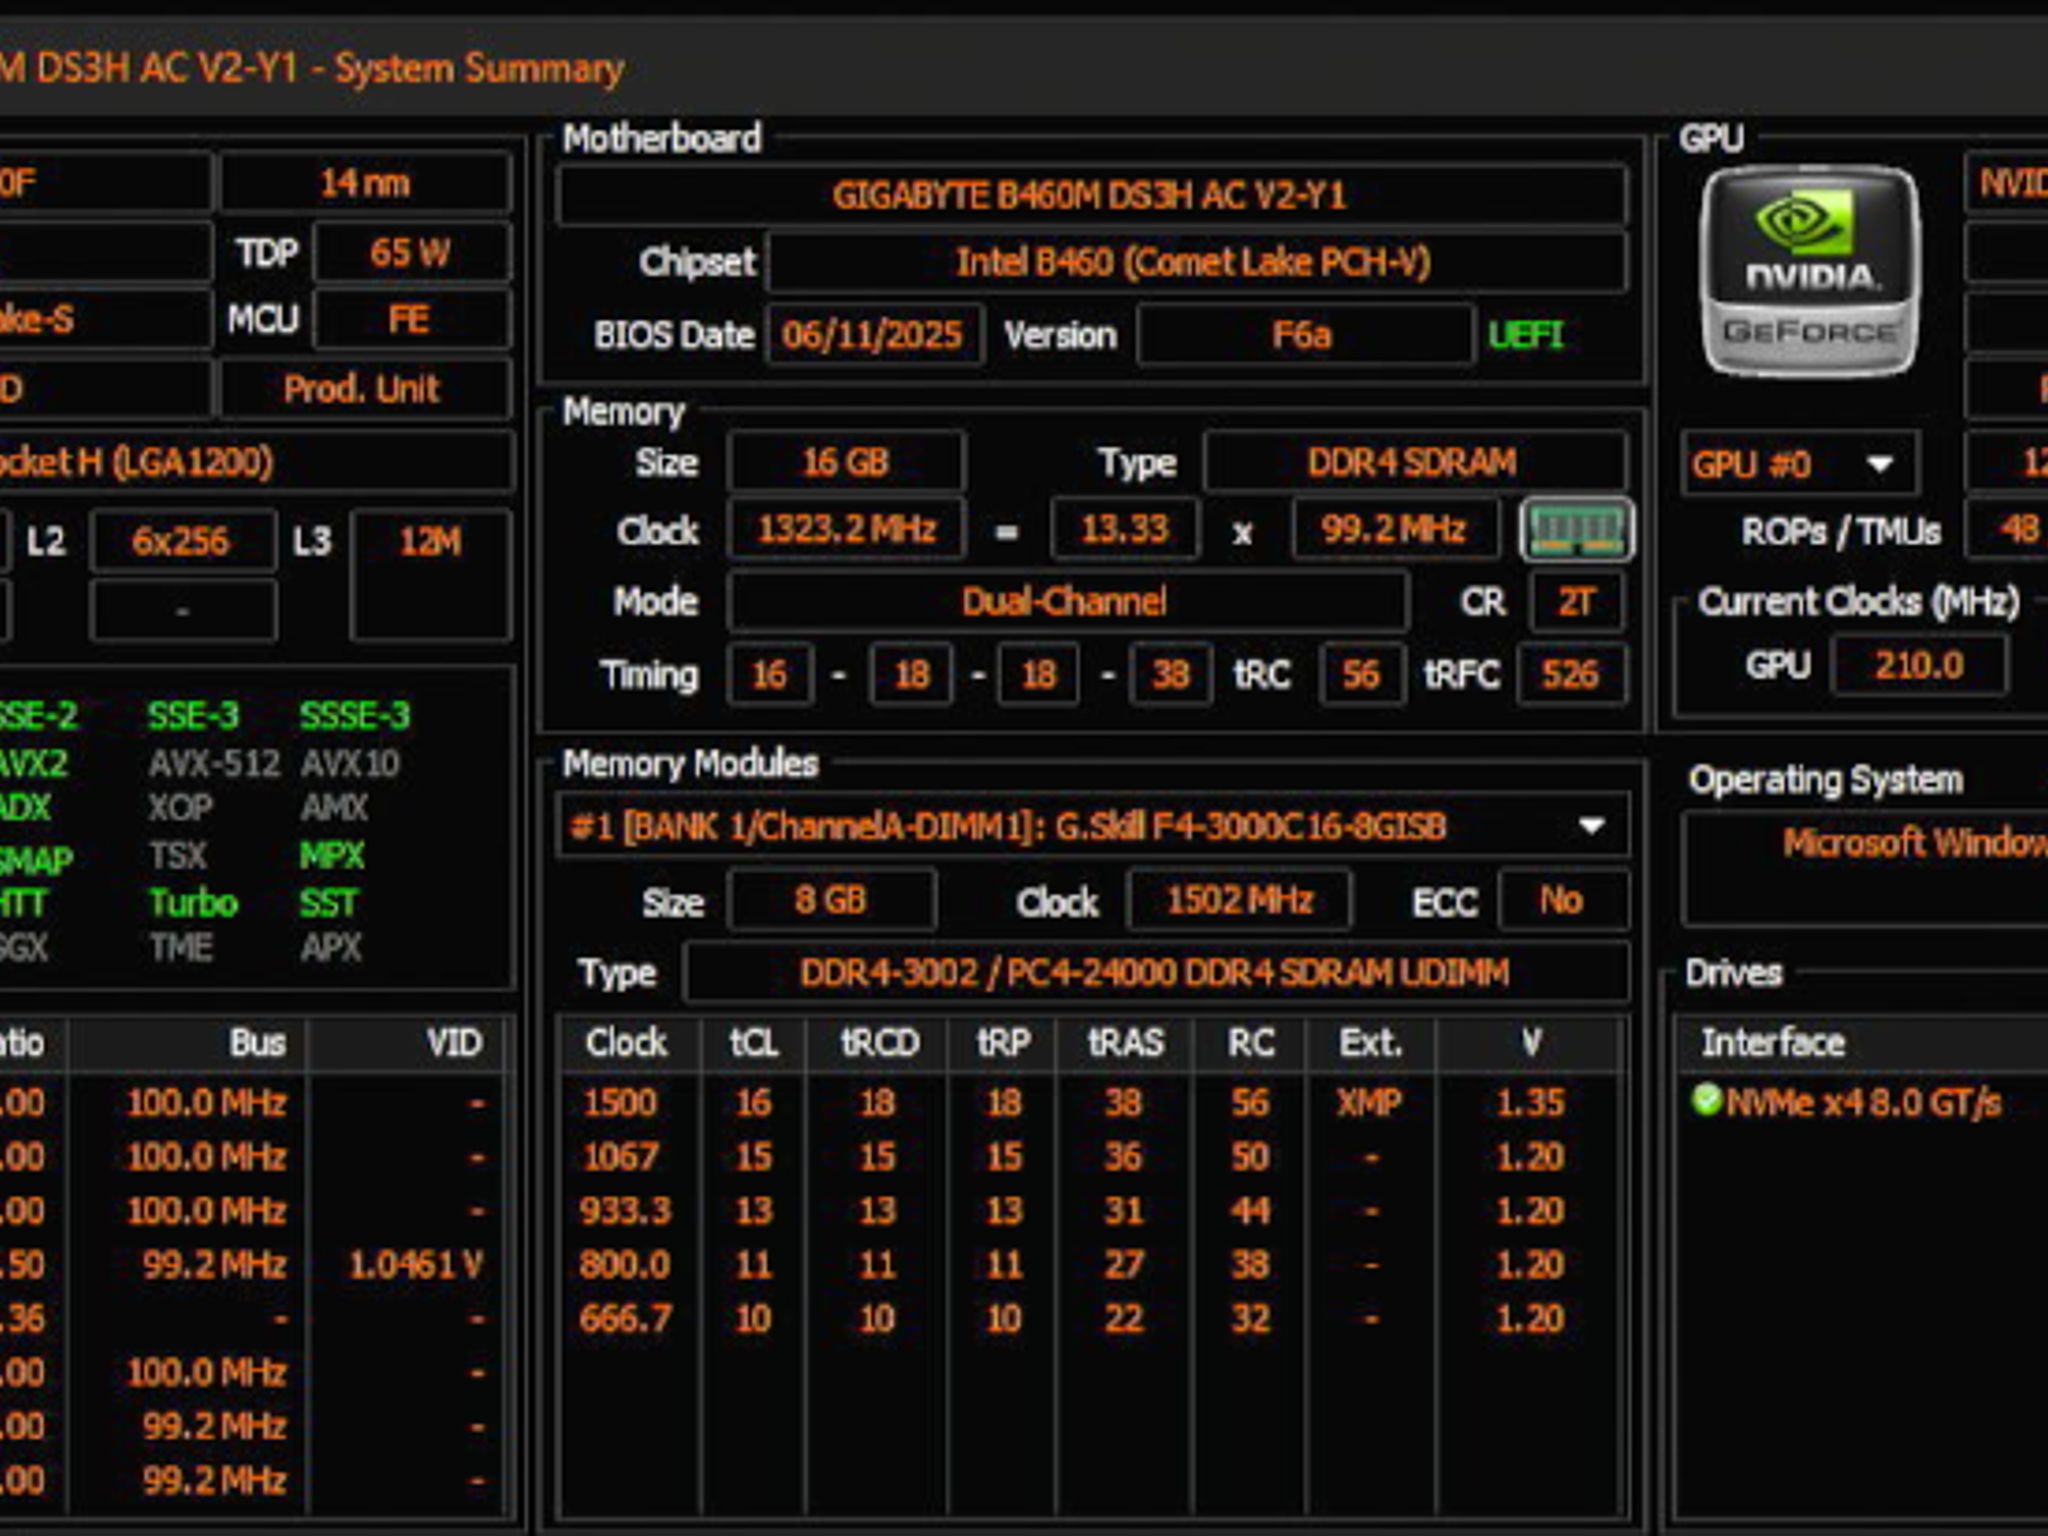
Task: Click the module clock 1502 MHz field
Action: [x=1240, y=900]
